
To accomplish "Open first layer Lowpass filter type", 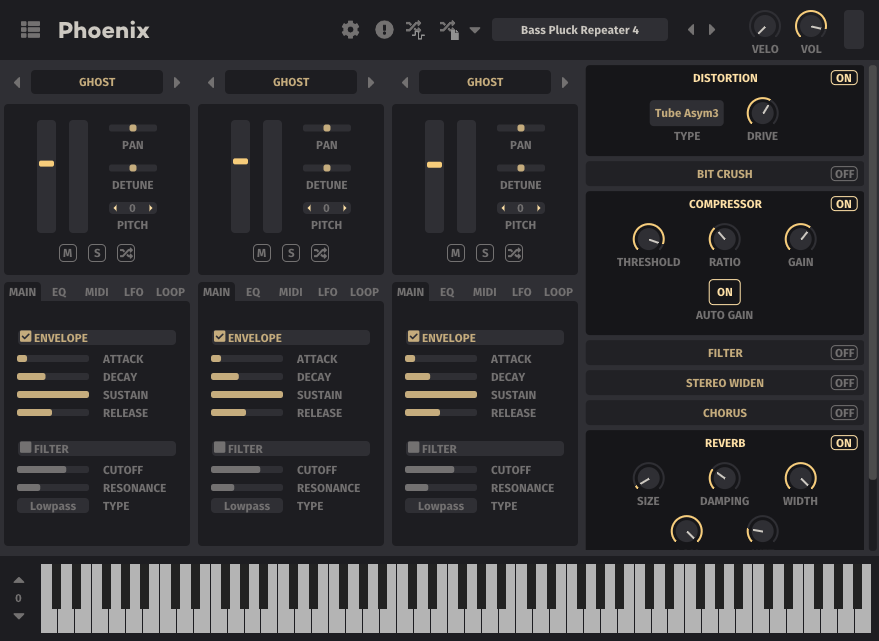I will click(53, 506).
